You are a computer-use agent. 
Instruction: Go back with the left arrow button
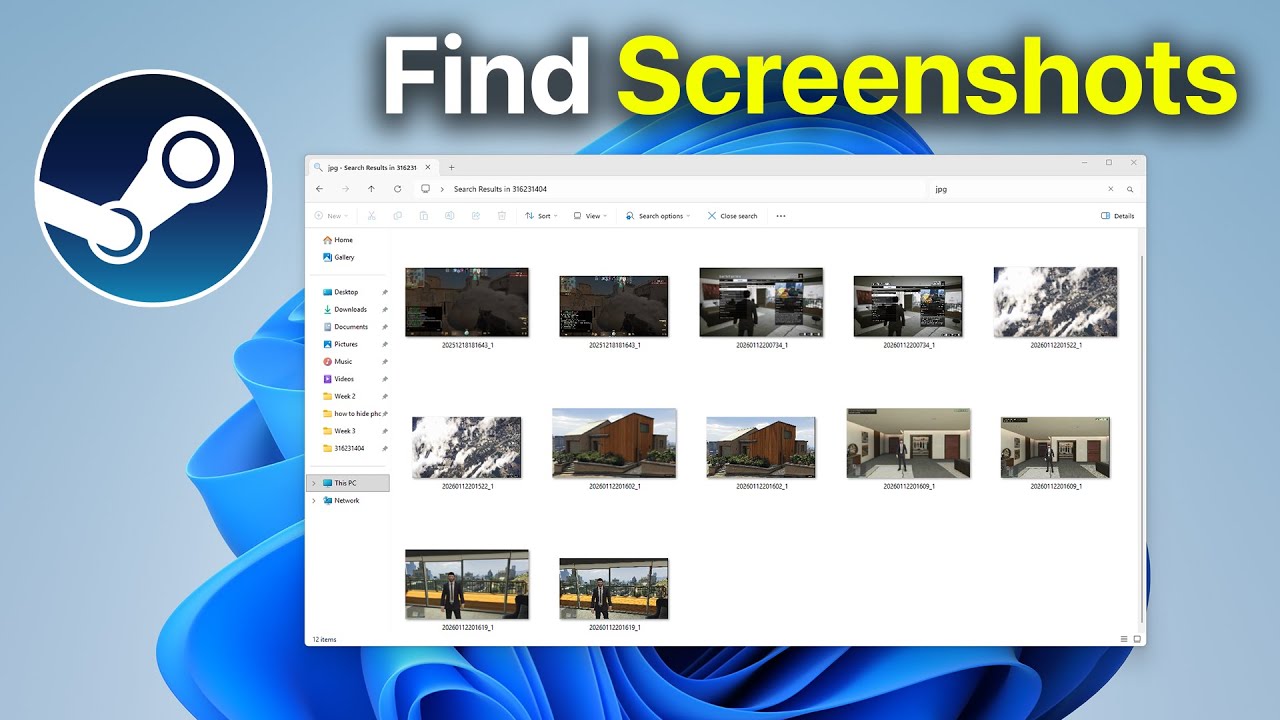pyautogui.click(x=319, y=189)
